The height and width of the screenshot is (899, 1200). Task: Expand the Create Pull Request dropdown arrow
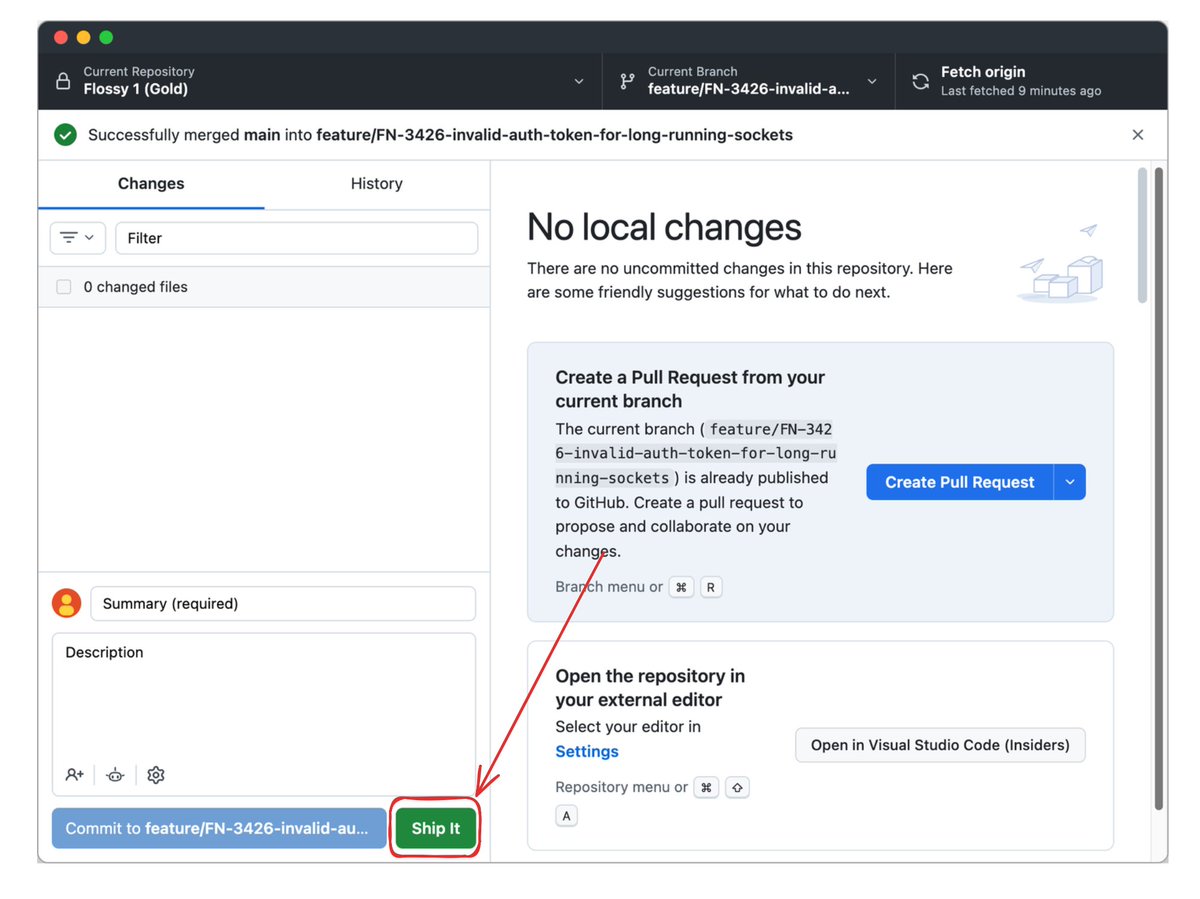(x=1070, y=482)
